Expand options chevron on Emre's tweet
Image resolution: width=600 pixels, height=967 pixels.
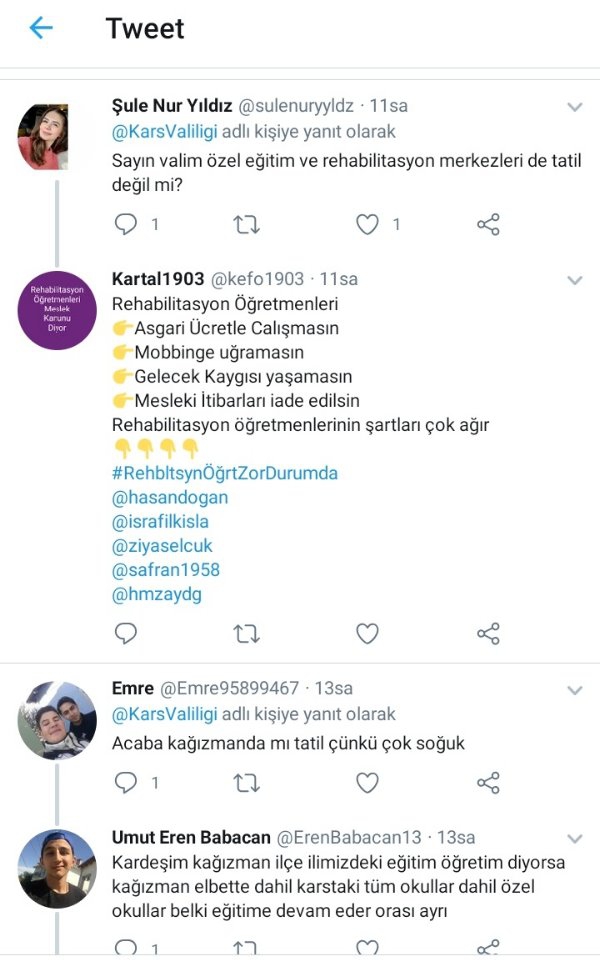click(575, 690)
